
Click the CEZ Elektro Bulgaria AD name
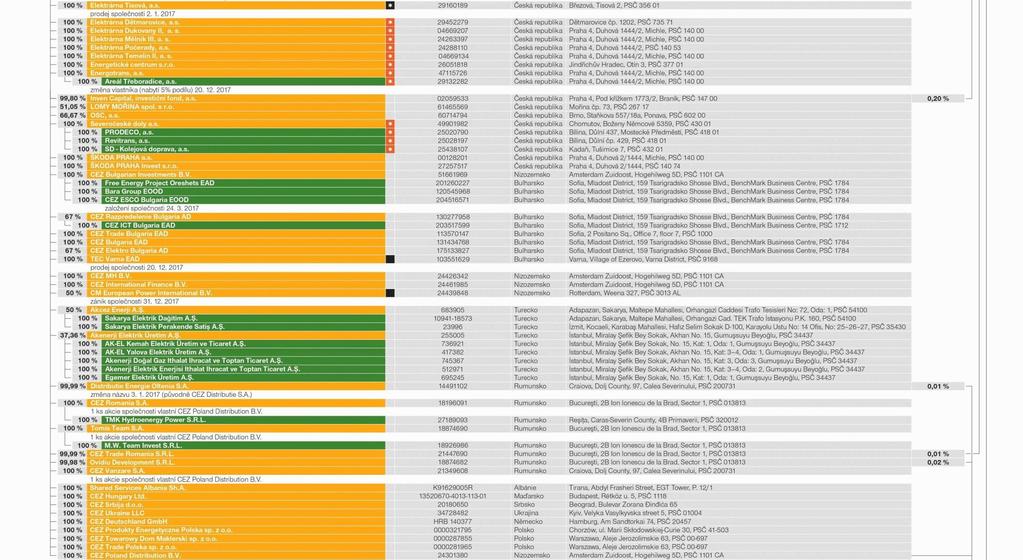click(129, 251)
